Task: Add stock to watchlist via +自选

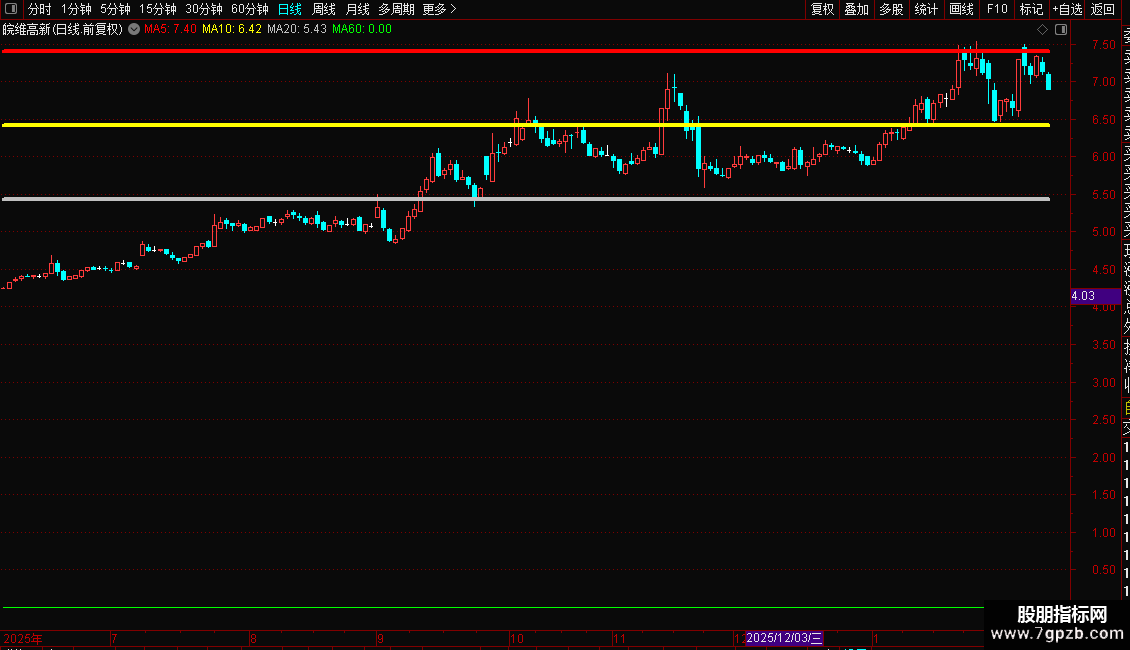Action: 1068,9
